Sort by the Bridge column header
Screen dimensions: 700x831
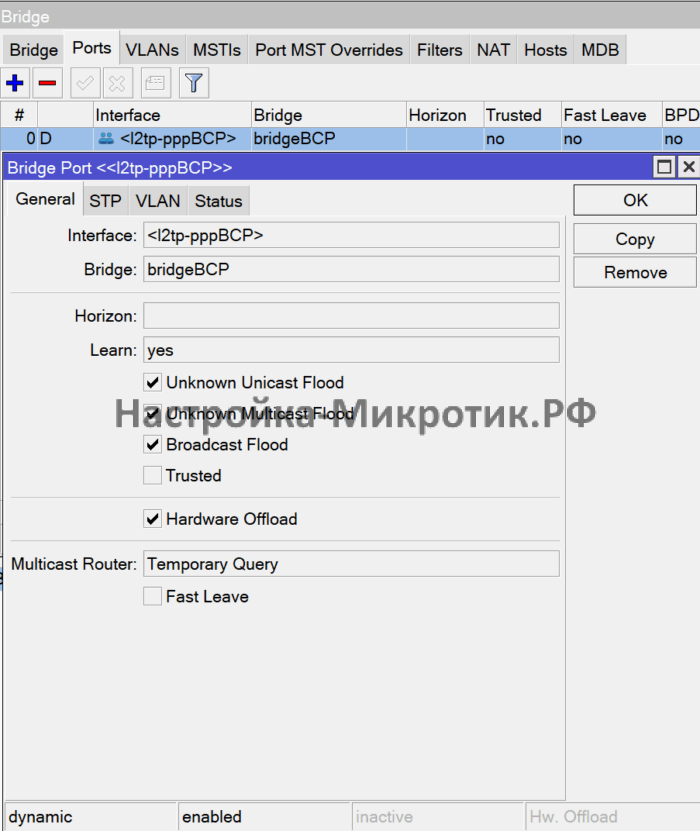(329, 115)
